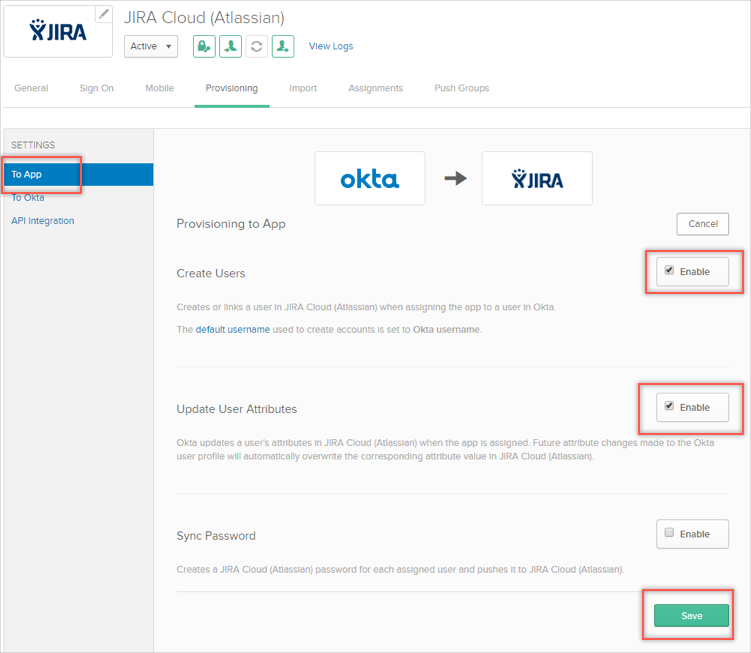Viewport: 751px width, 653px height.
Task: Click the JIRA logo box beside the arrow
Action: [537, 179]
